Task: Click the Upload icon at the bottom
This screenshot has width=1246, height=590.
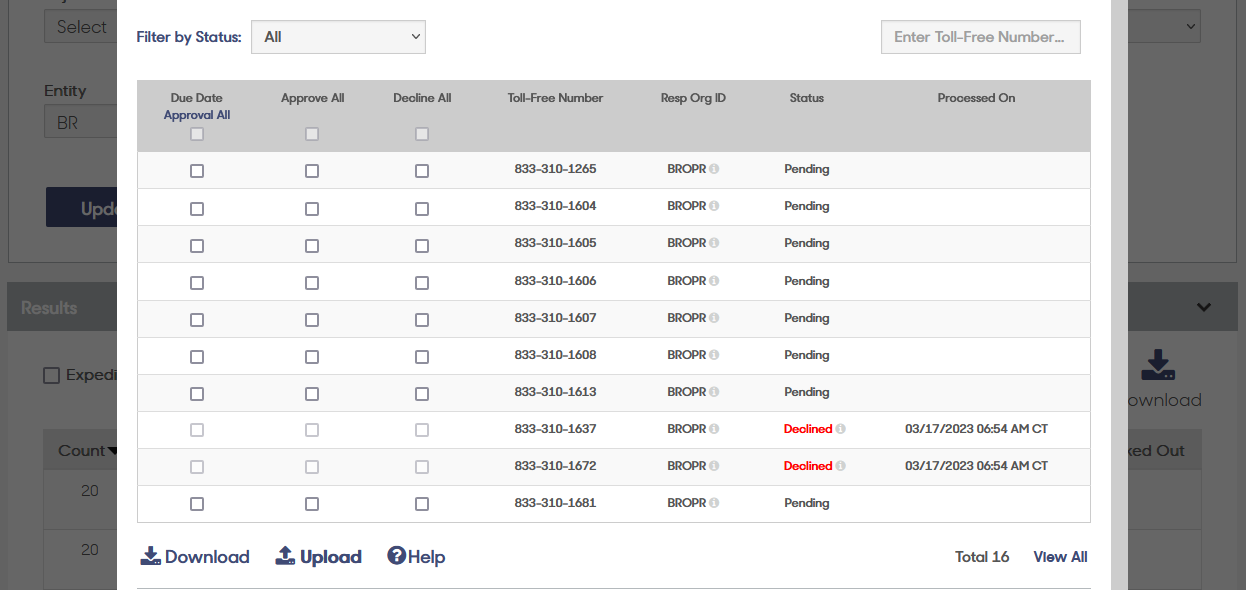Action: point(285,556)
